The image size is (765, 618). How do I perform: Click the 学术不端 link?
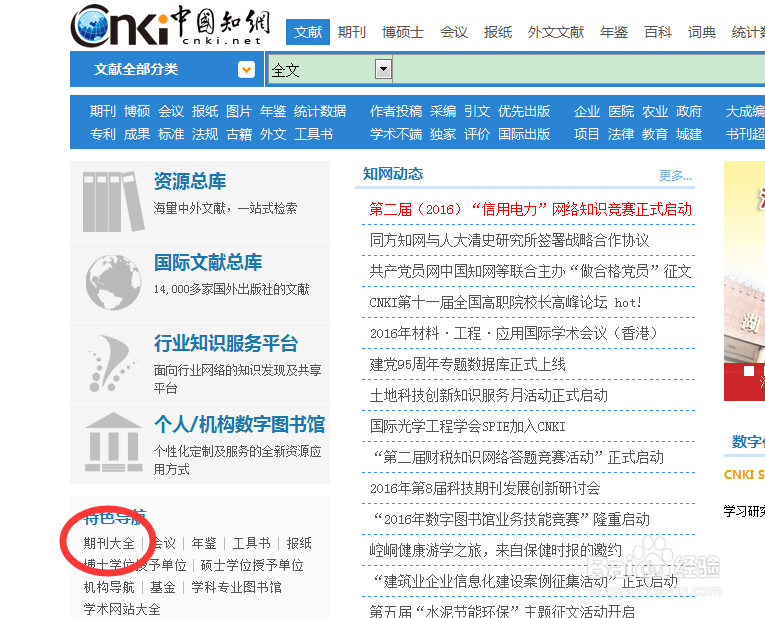396,134
